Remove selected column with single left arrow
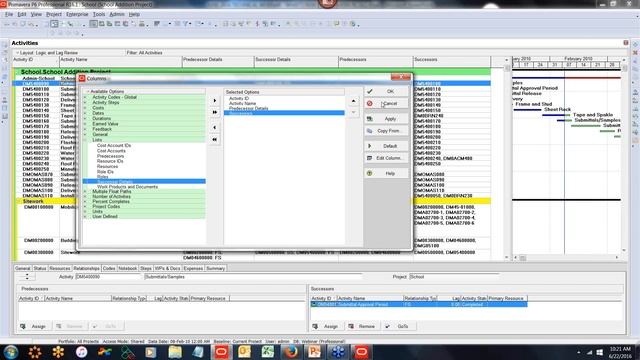This screenshot has height=360, width=640. pos(215,127)
